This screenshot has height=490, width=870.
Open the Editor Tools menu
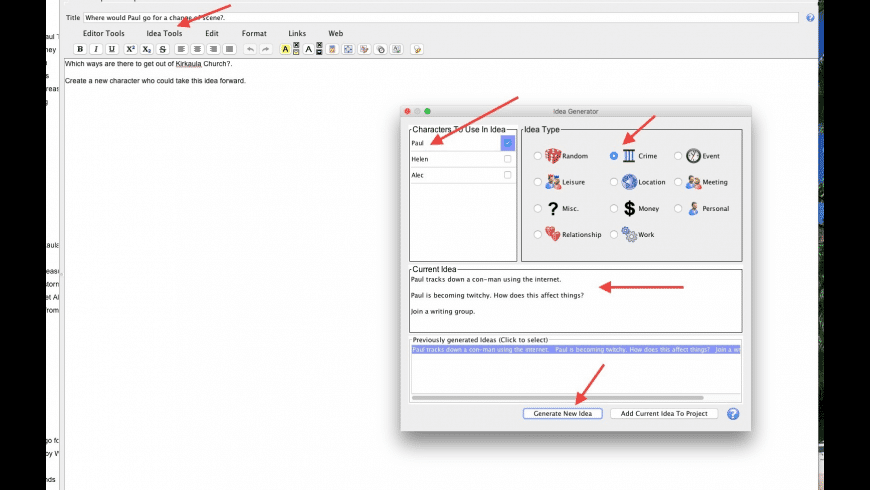click(x=104, y=33)
